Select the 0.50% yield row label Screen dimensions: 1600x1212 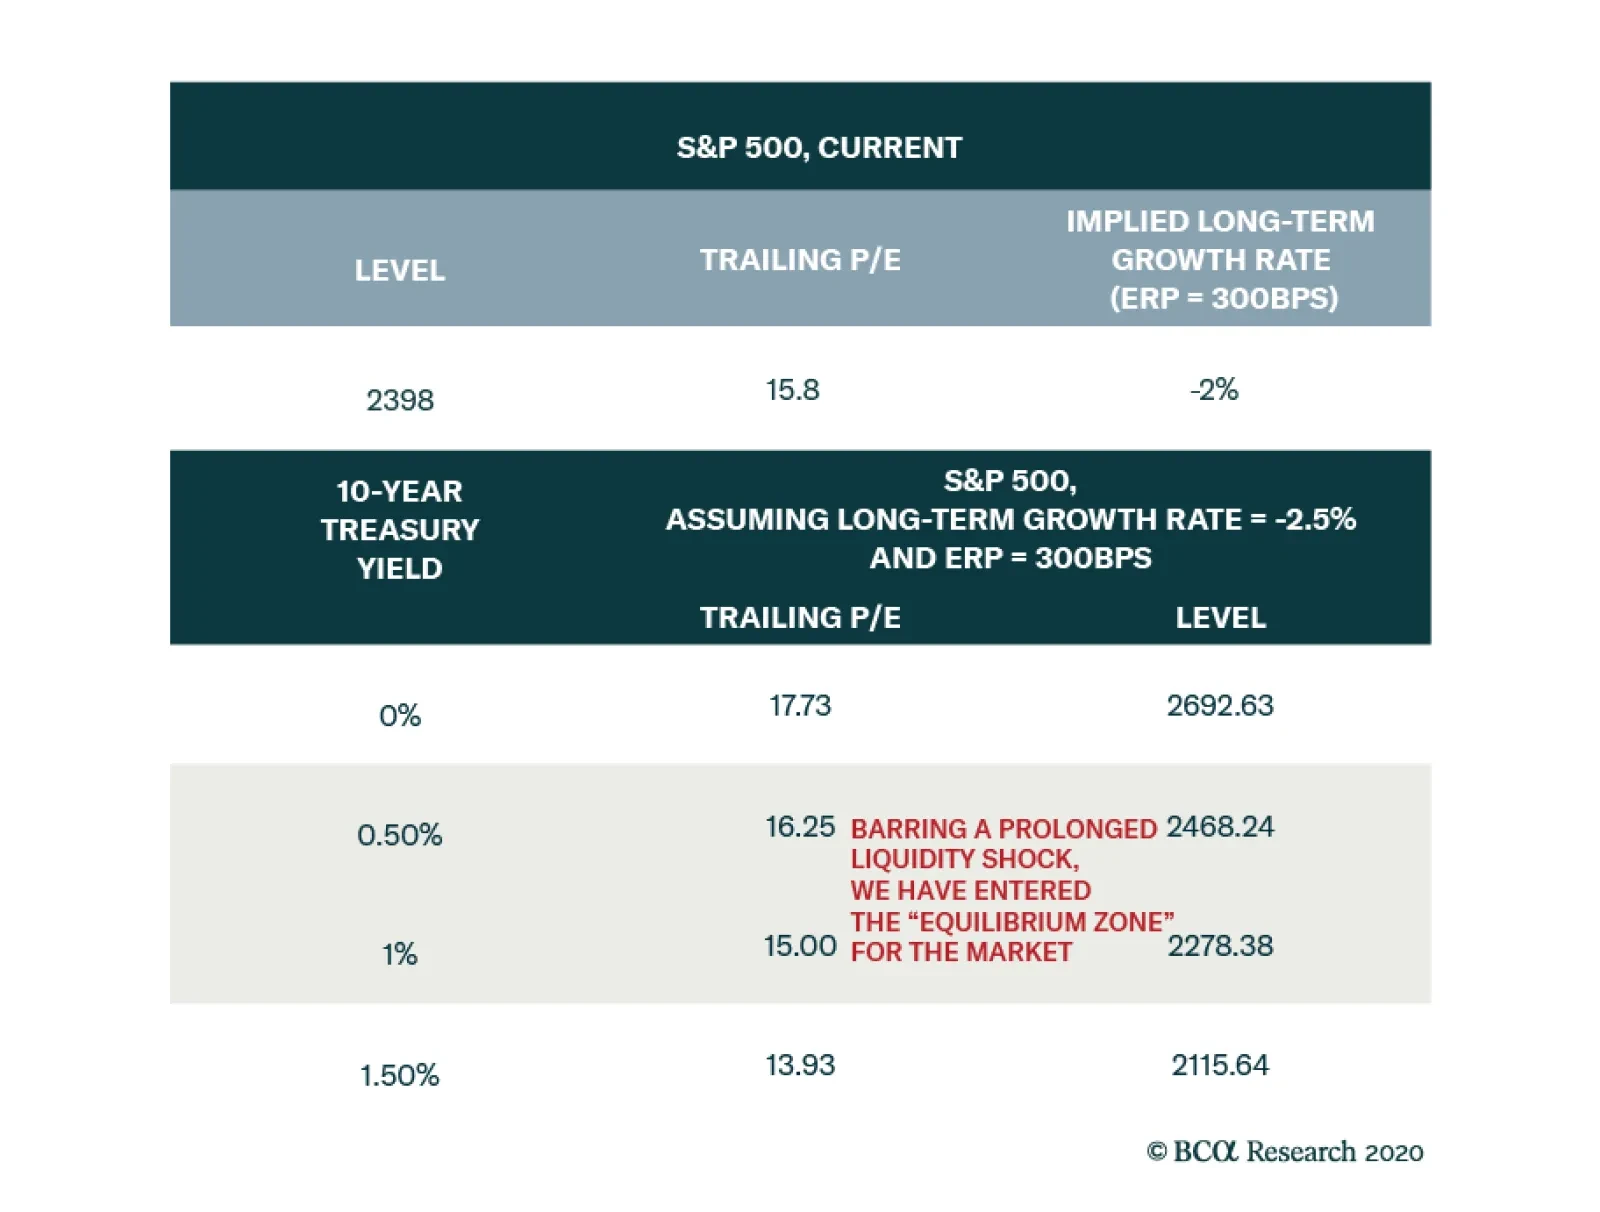click(x=400, y=835)
